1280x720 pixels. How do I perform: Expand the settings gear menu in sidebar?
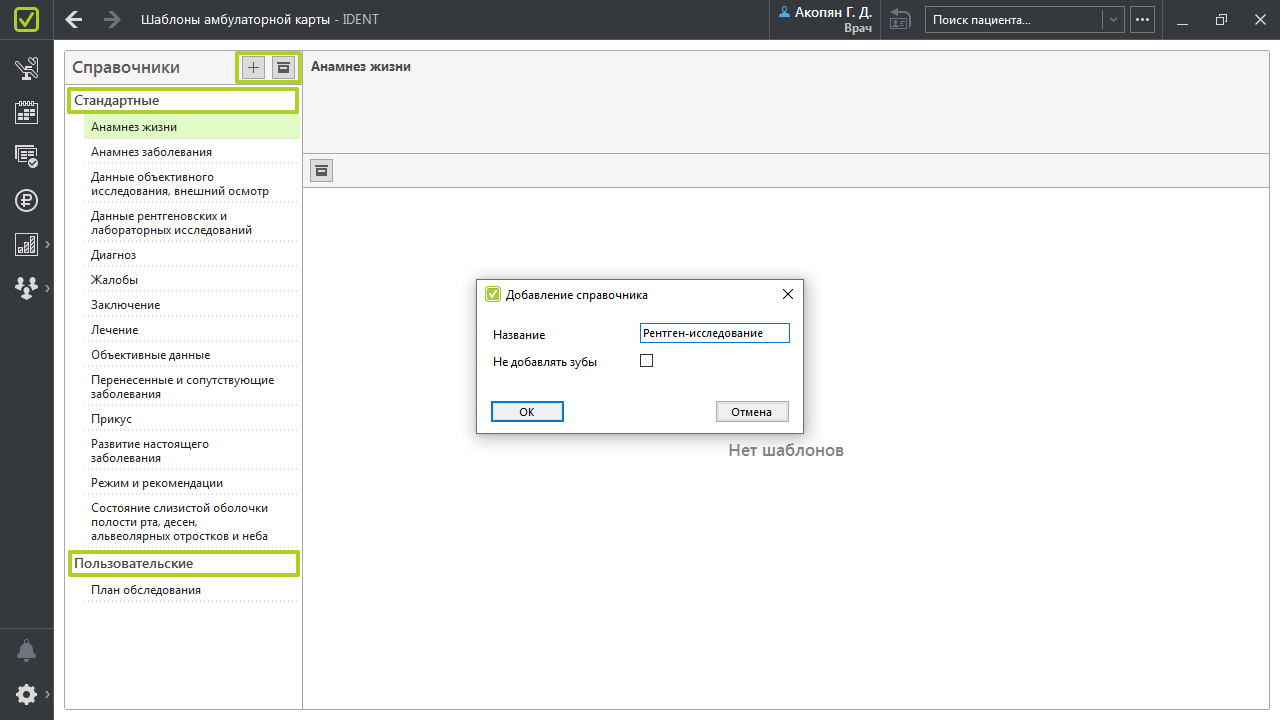point(26,694)
